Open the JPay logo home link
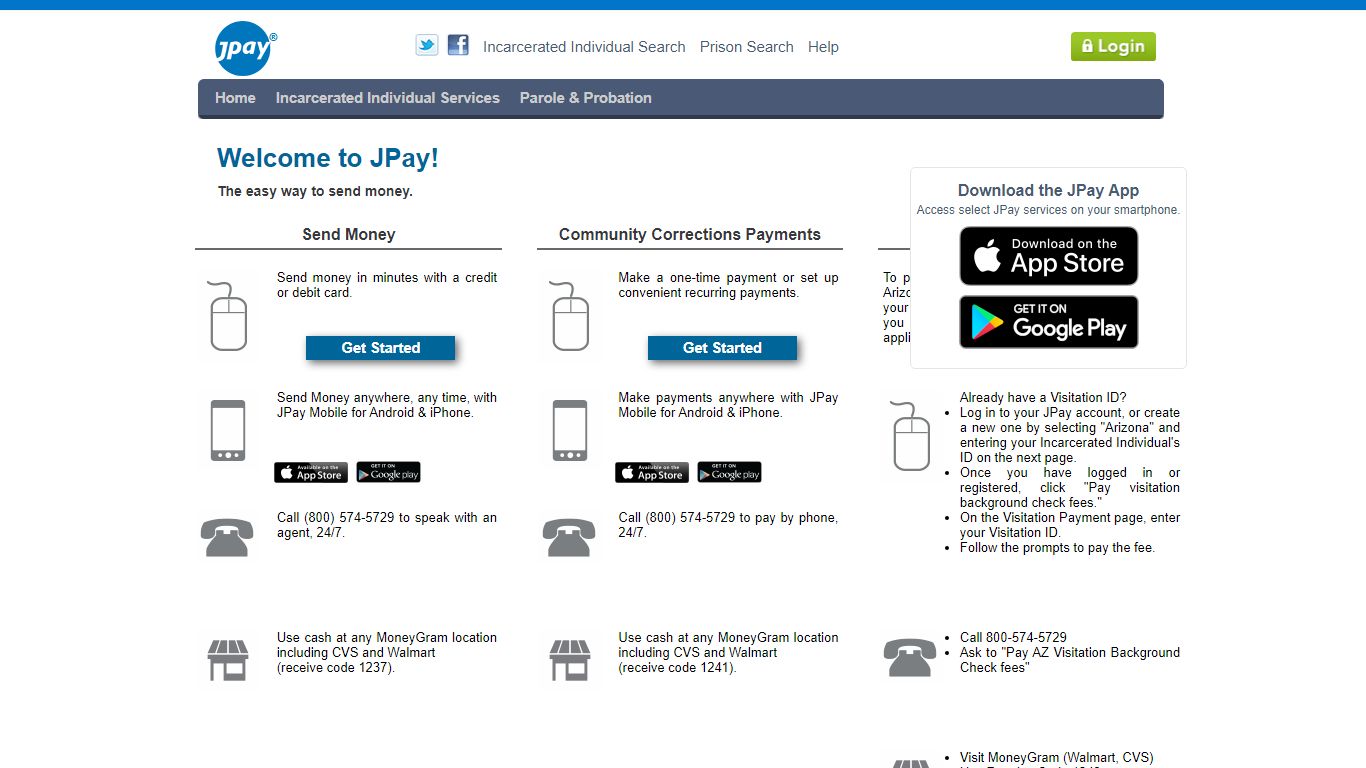This screenshot has width=1366, height=768. point(245,48)
